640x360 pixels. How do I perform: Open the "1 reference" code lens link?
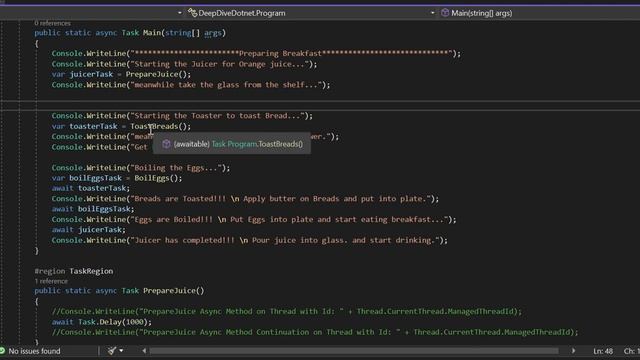tap(51, 281)
